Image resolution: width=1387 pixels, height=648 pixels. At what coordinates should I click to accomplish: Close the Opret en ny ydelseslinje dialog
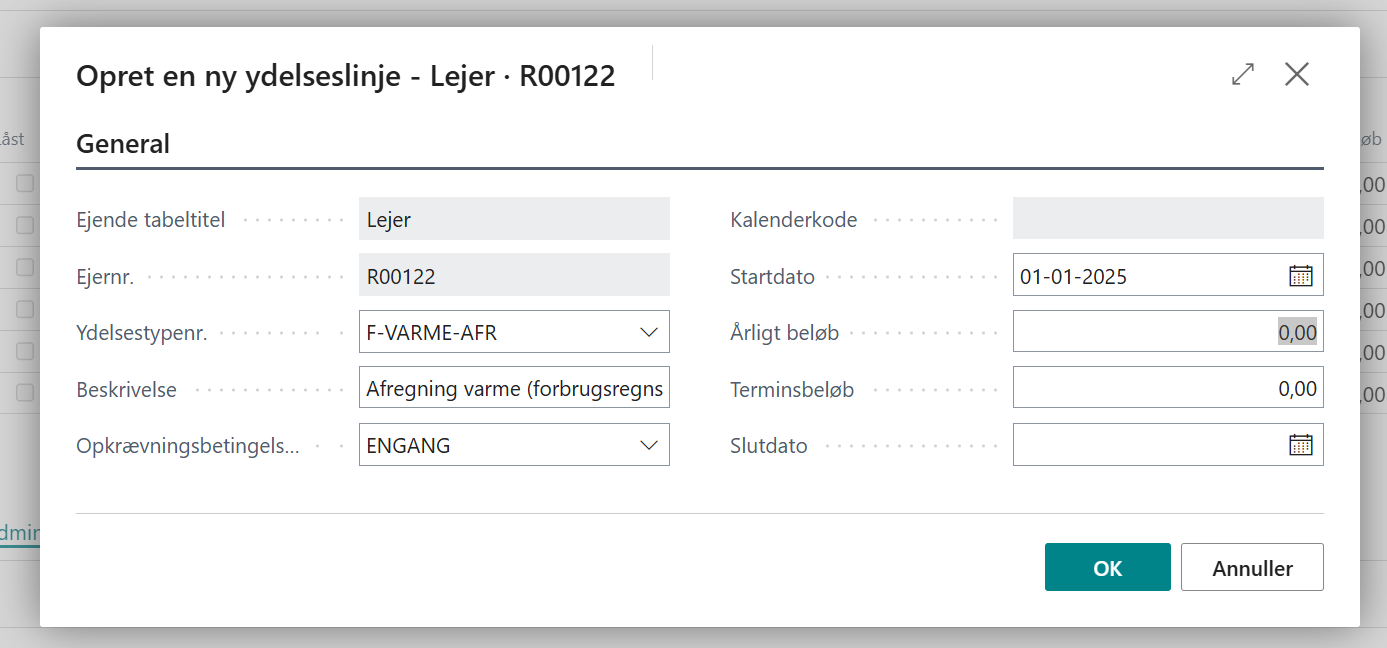(x=1297, y=75)
